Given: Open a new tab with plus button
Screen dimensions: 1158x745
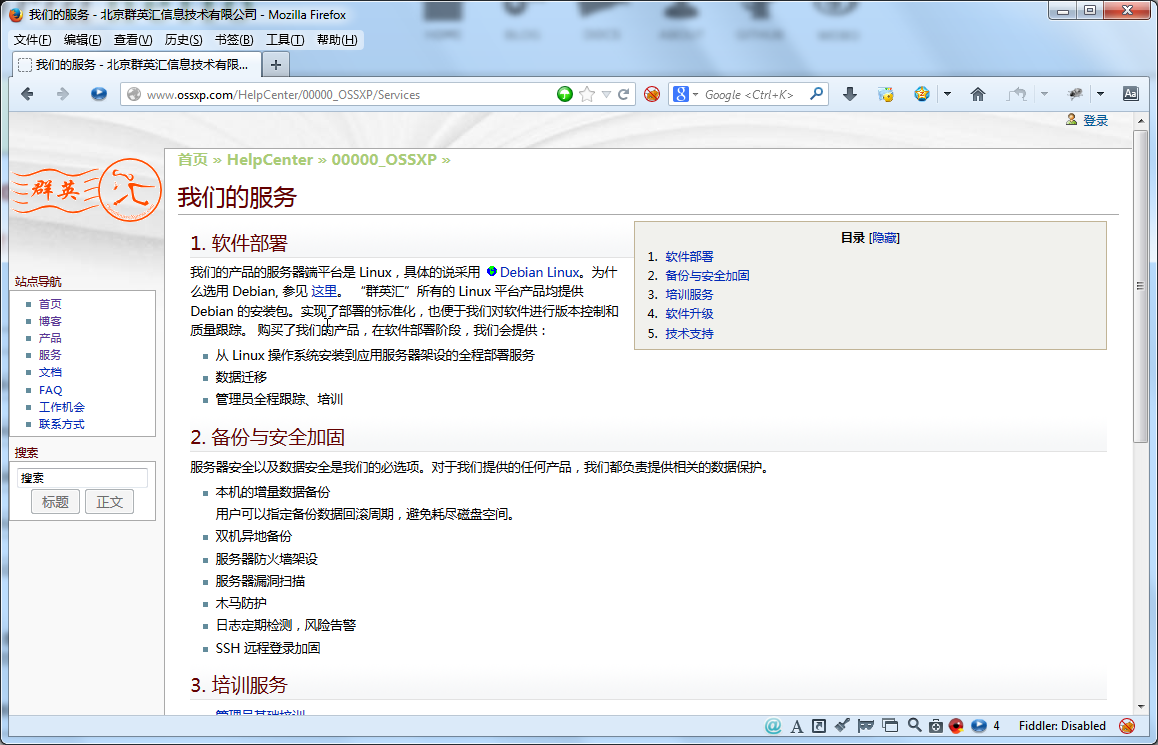Looking at the screenshot, I should 275,65.
